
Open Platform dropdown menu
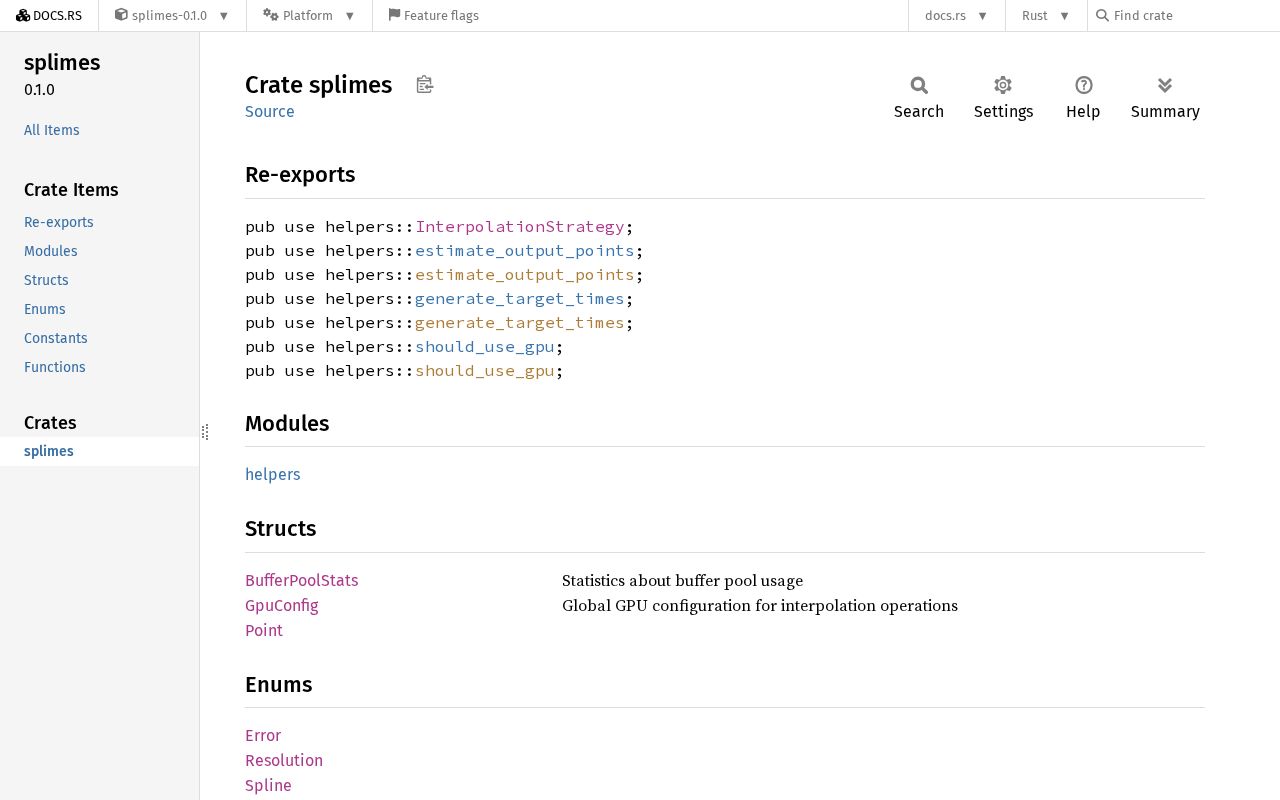pos(309,15)
